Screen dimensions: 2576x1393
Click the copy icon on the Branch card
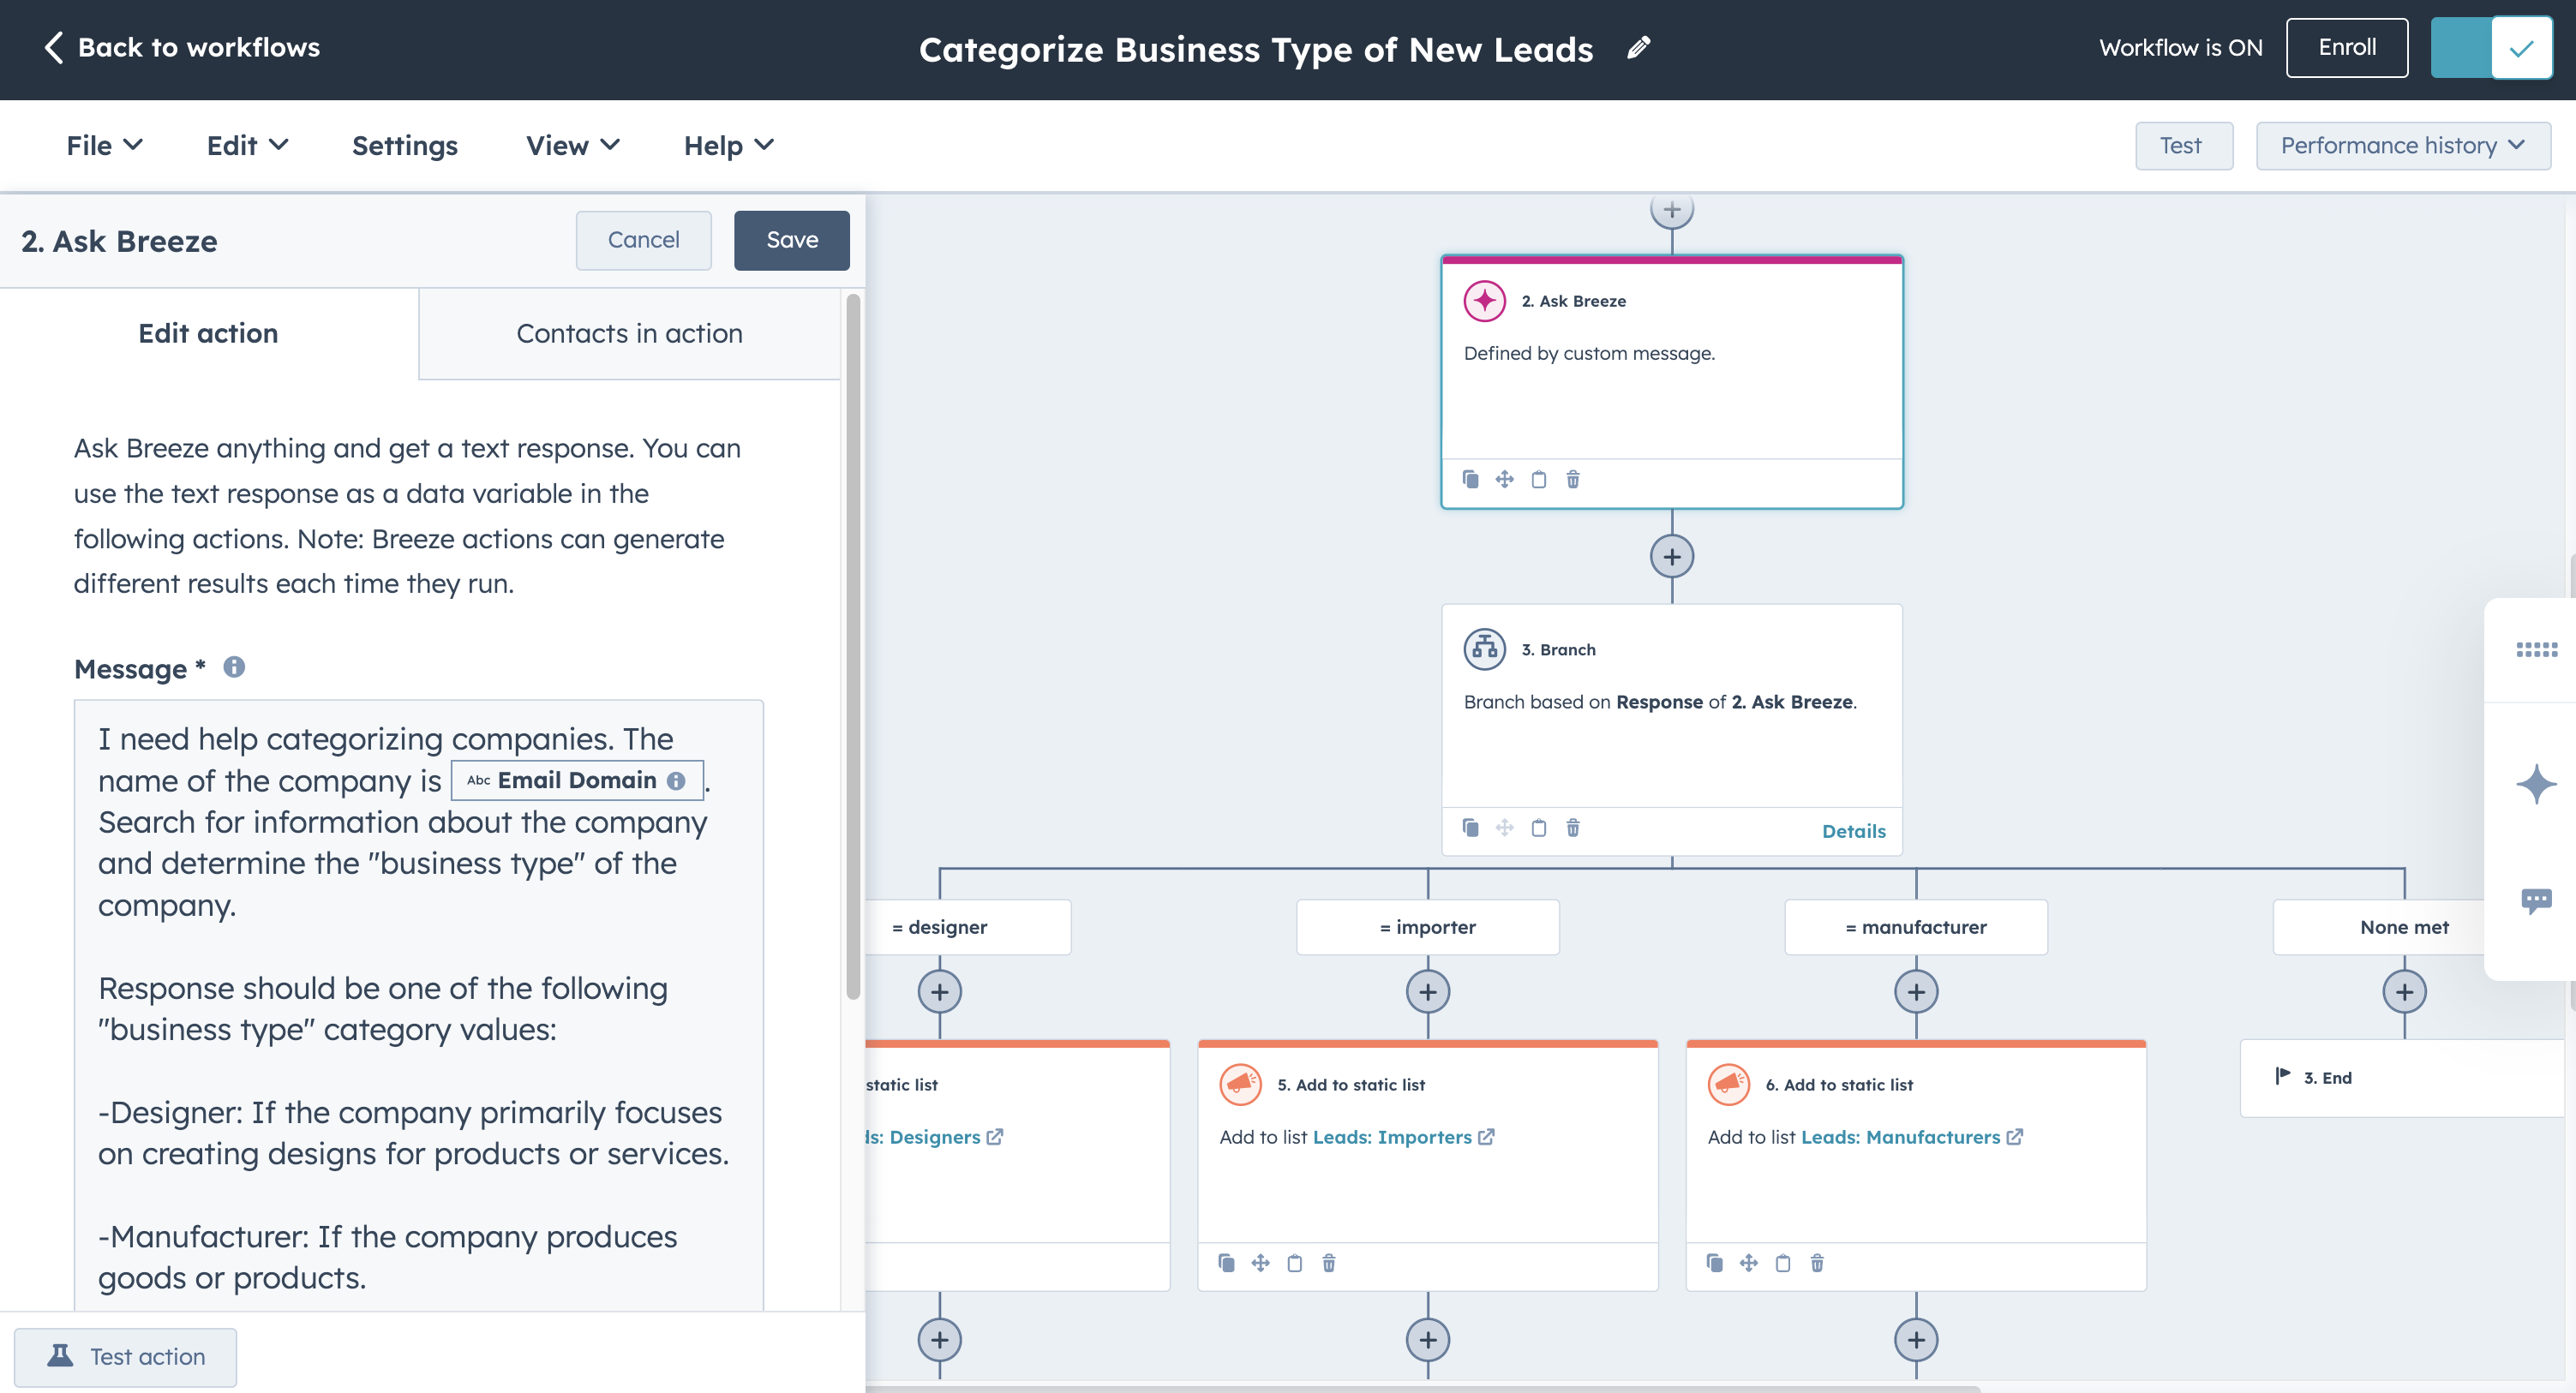[1470, 827]
